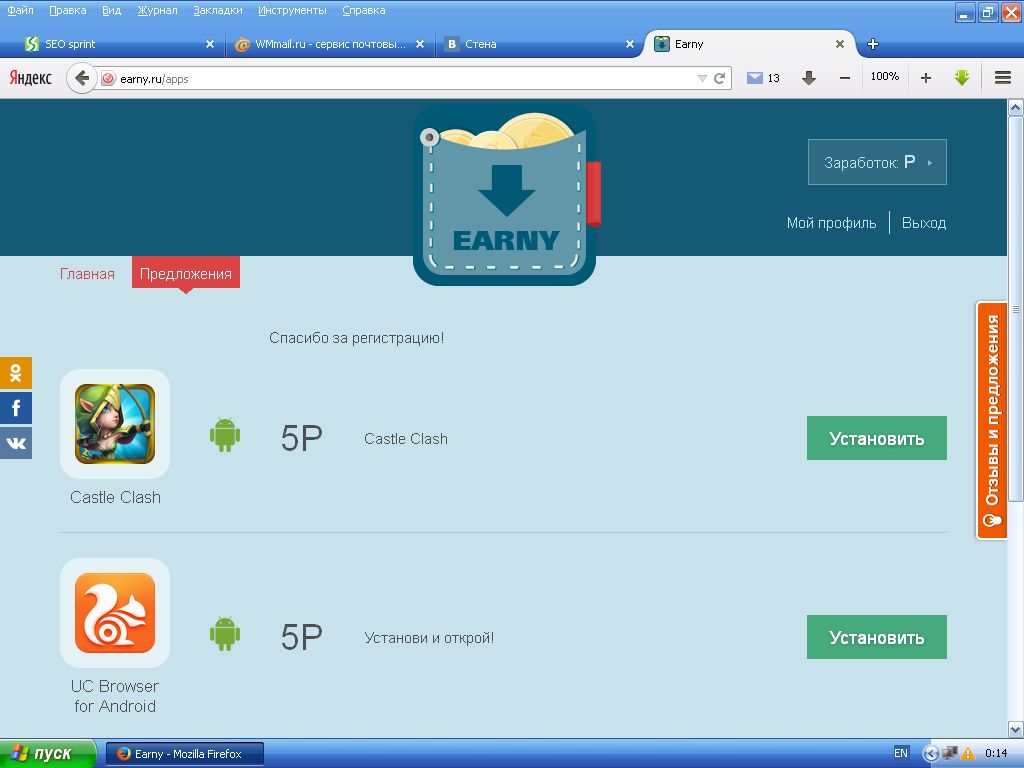Click the green download arrow extension icon
Image resolution: width=1024 pixels, height=768 pixels.
point(961,78)
